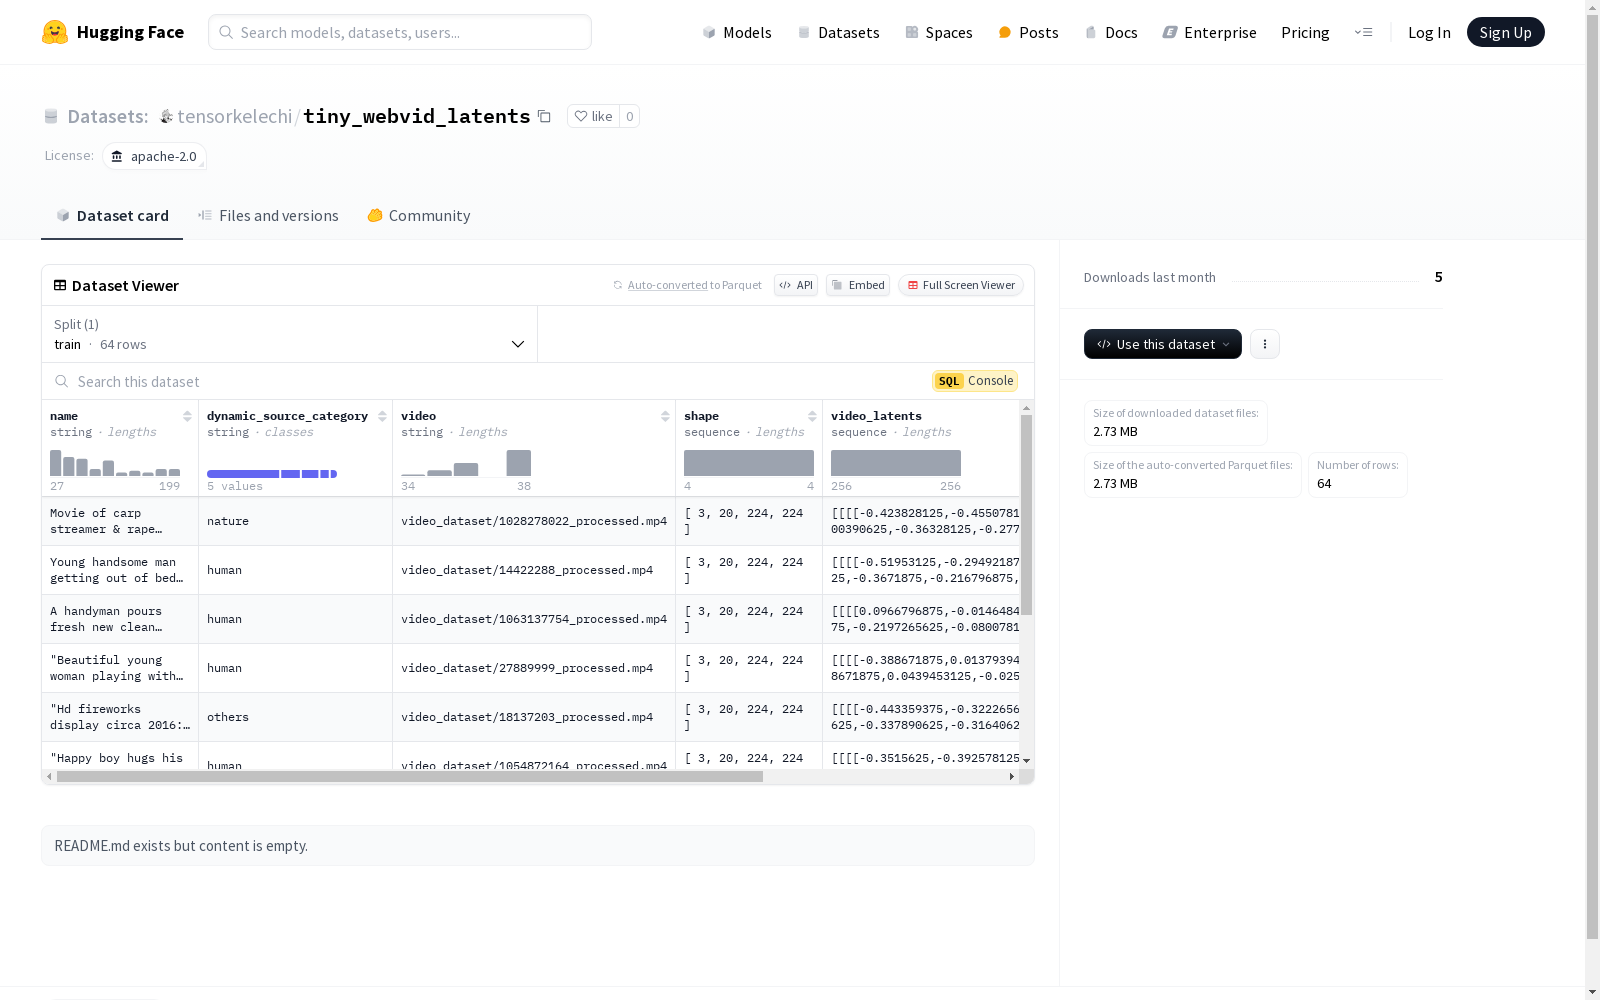
Task: Click the Embed button
Action: 858,285
